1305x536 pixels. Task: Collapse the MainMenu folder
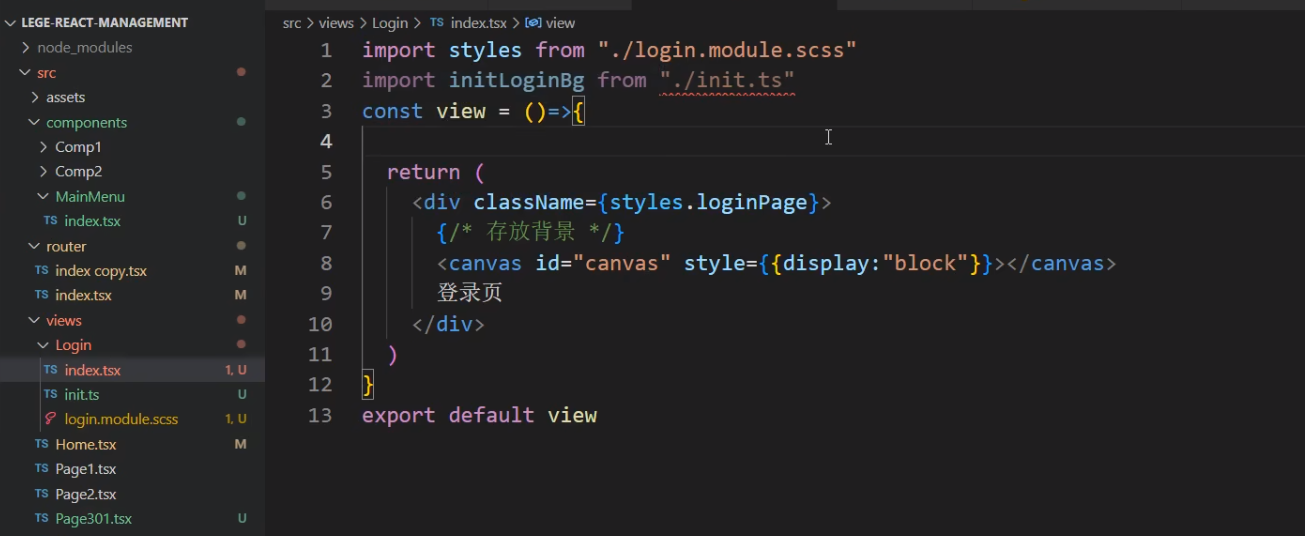click(x=44, y=196)
